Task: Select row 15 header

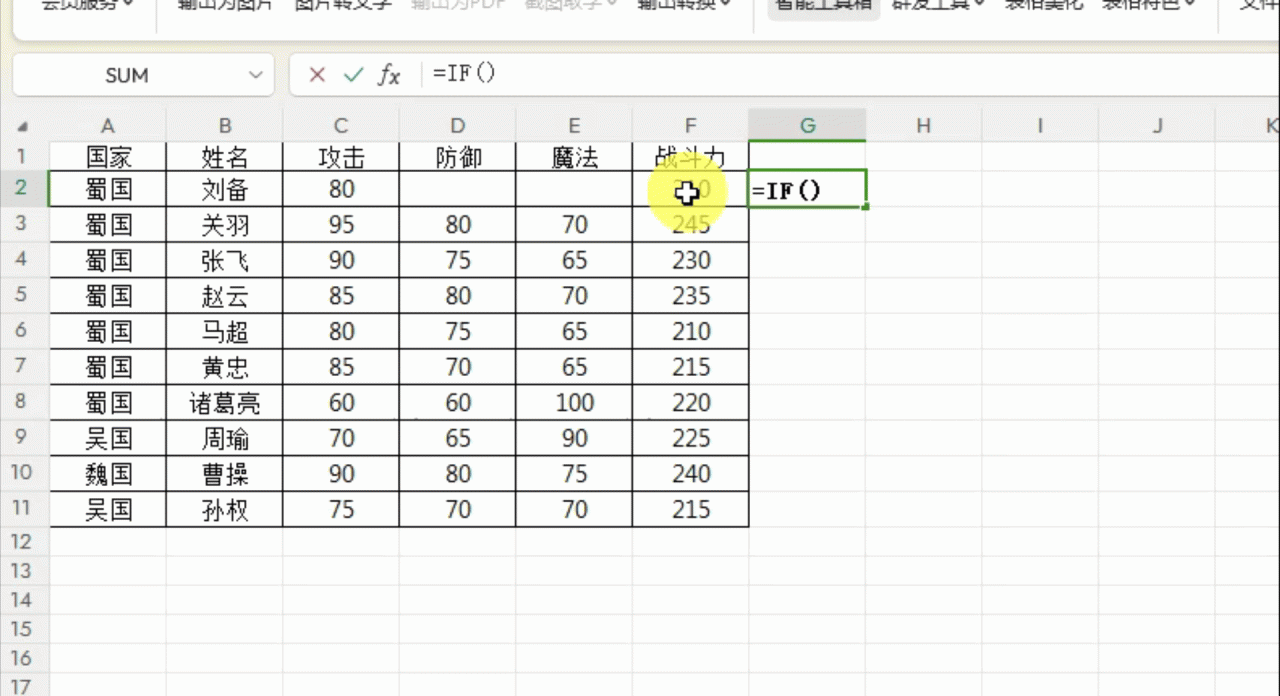Action: point(24,629)
